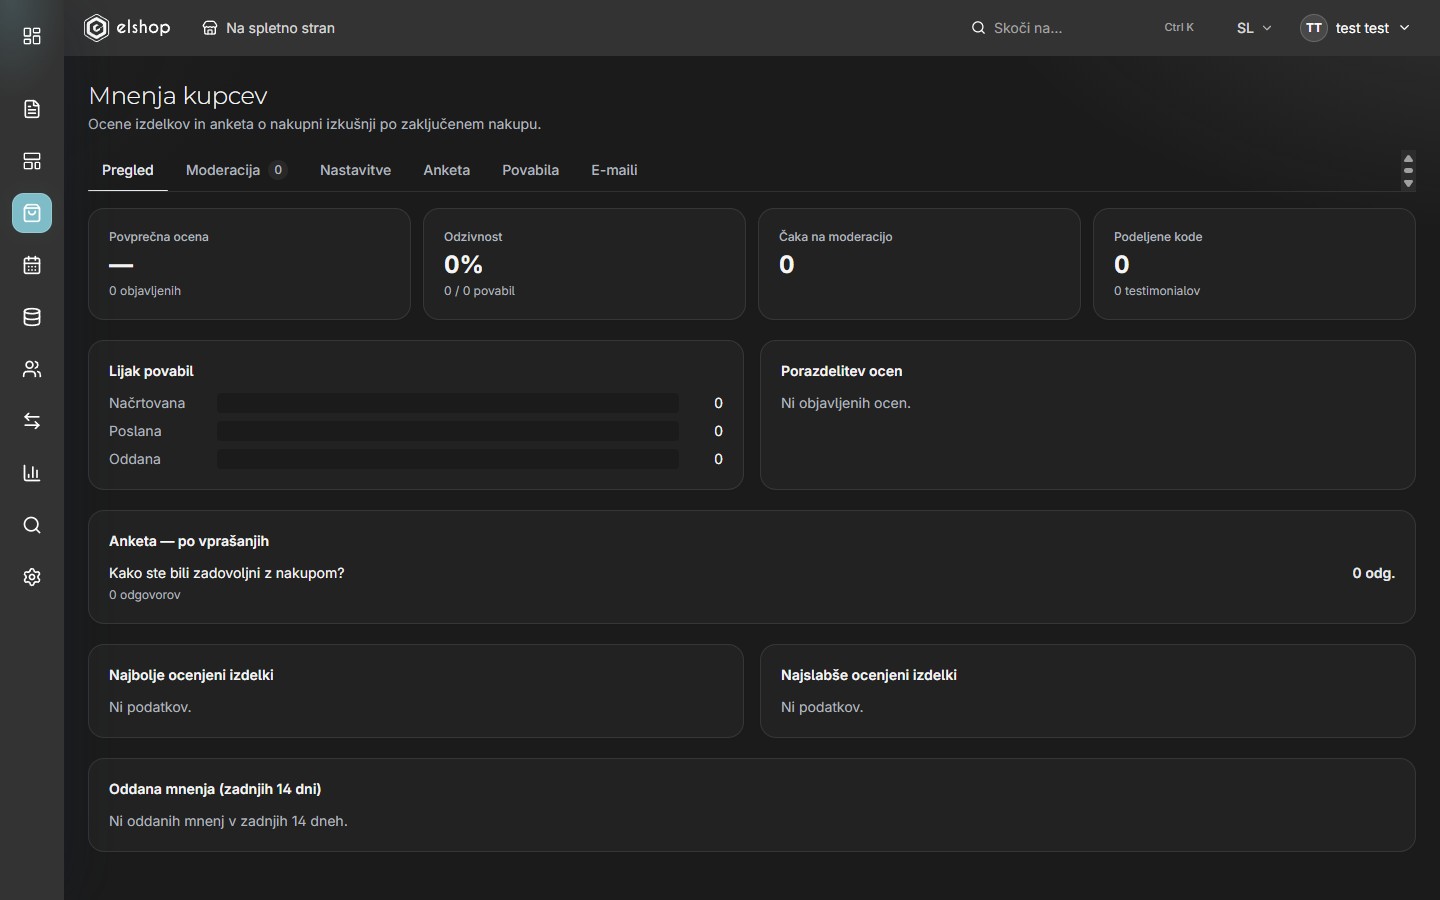Click the Poslana funnel progress bar
The height and width of the screenshot is (900, 1440).
click(x=448, y=431)
